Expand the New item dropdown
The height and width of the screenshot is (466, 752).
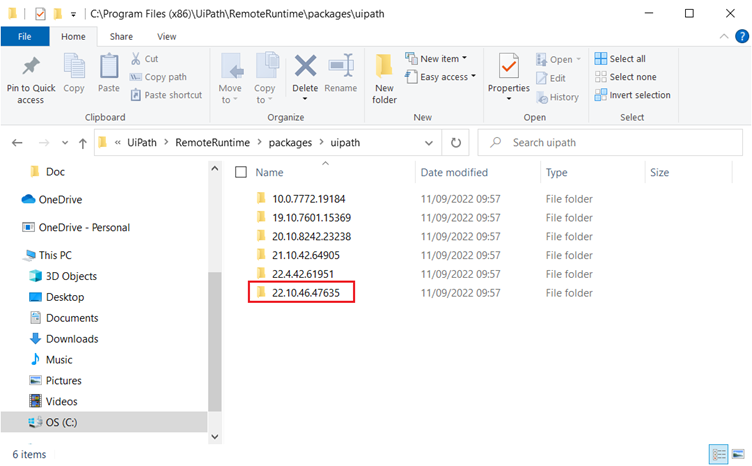437,59
